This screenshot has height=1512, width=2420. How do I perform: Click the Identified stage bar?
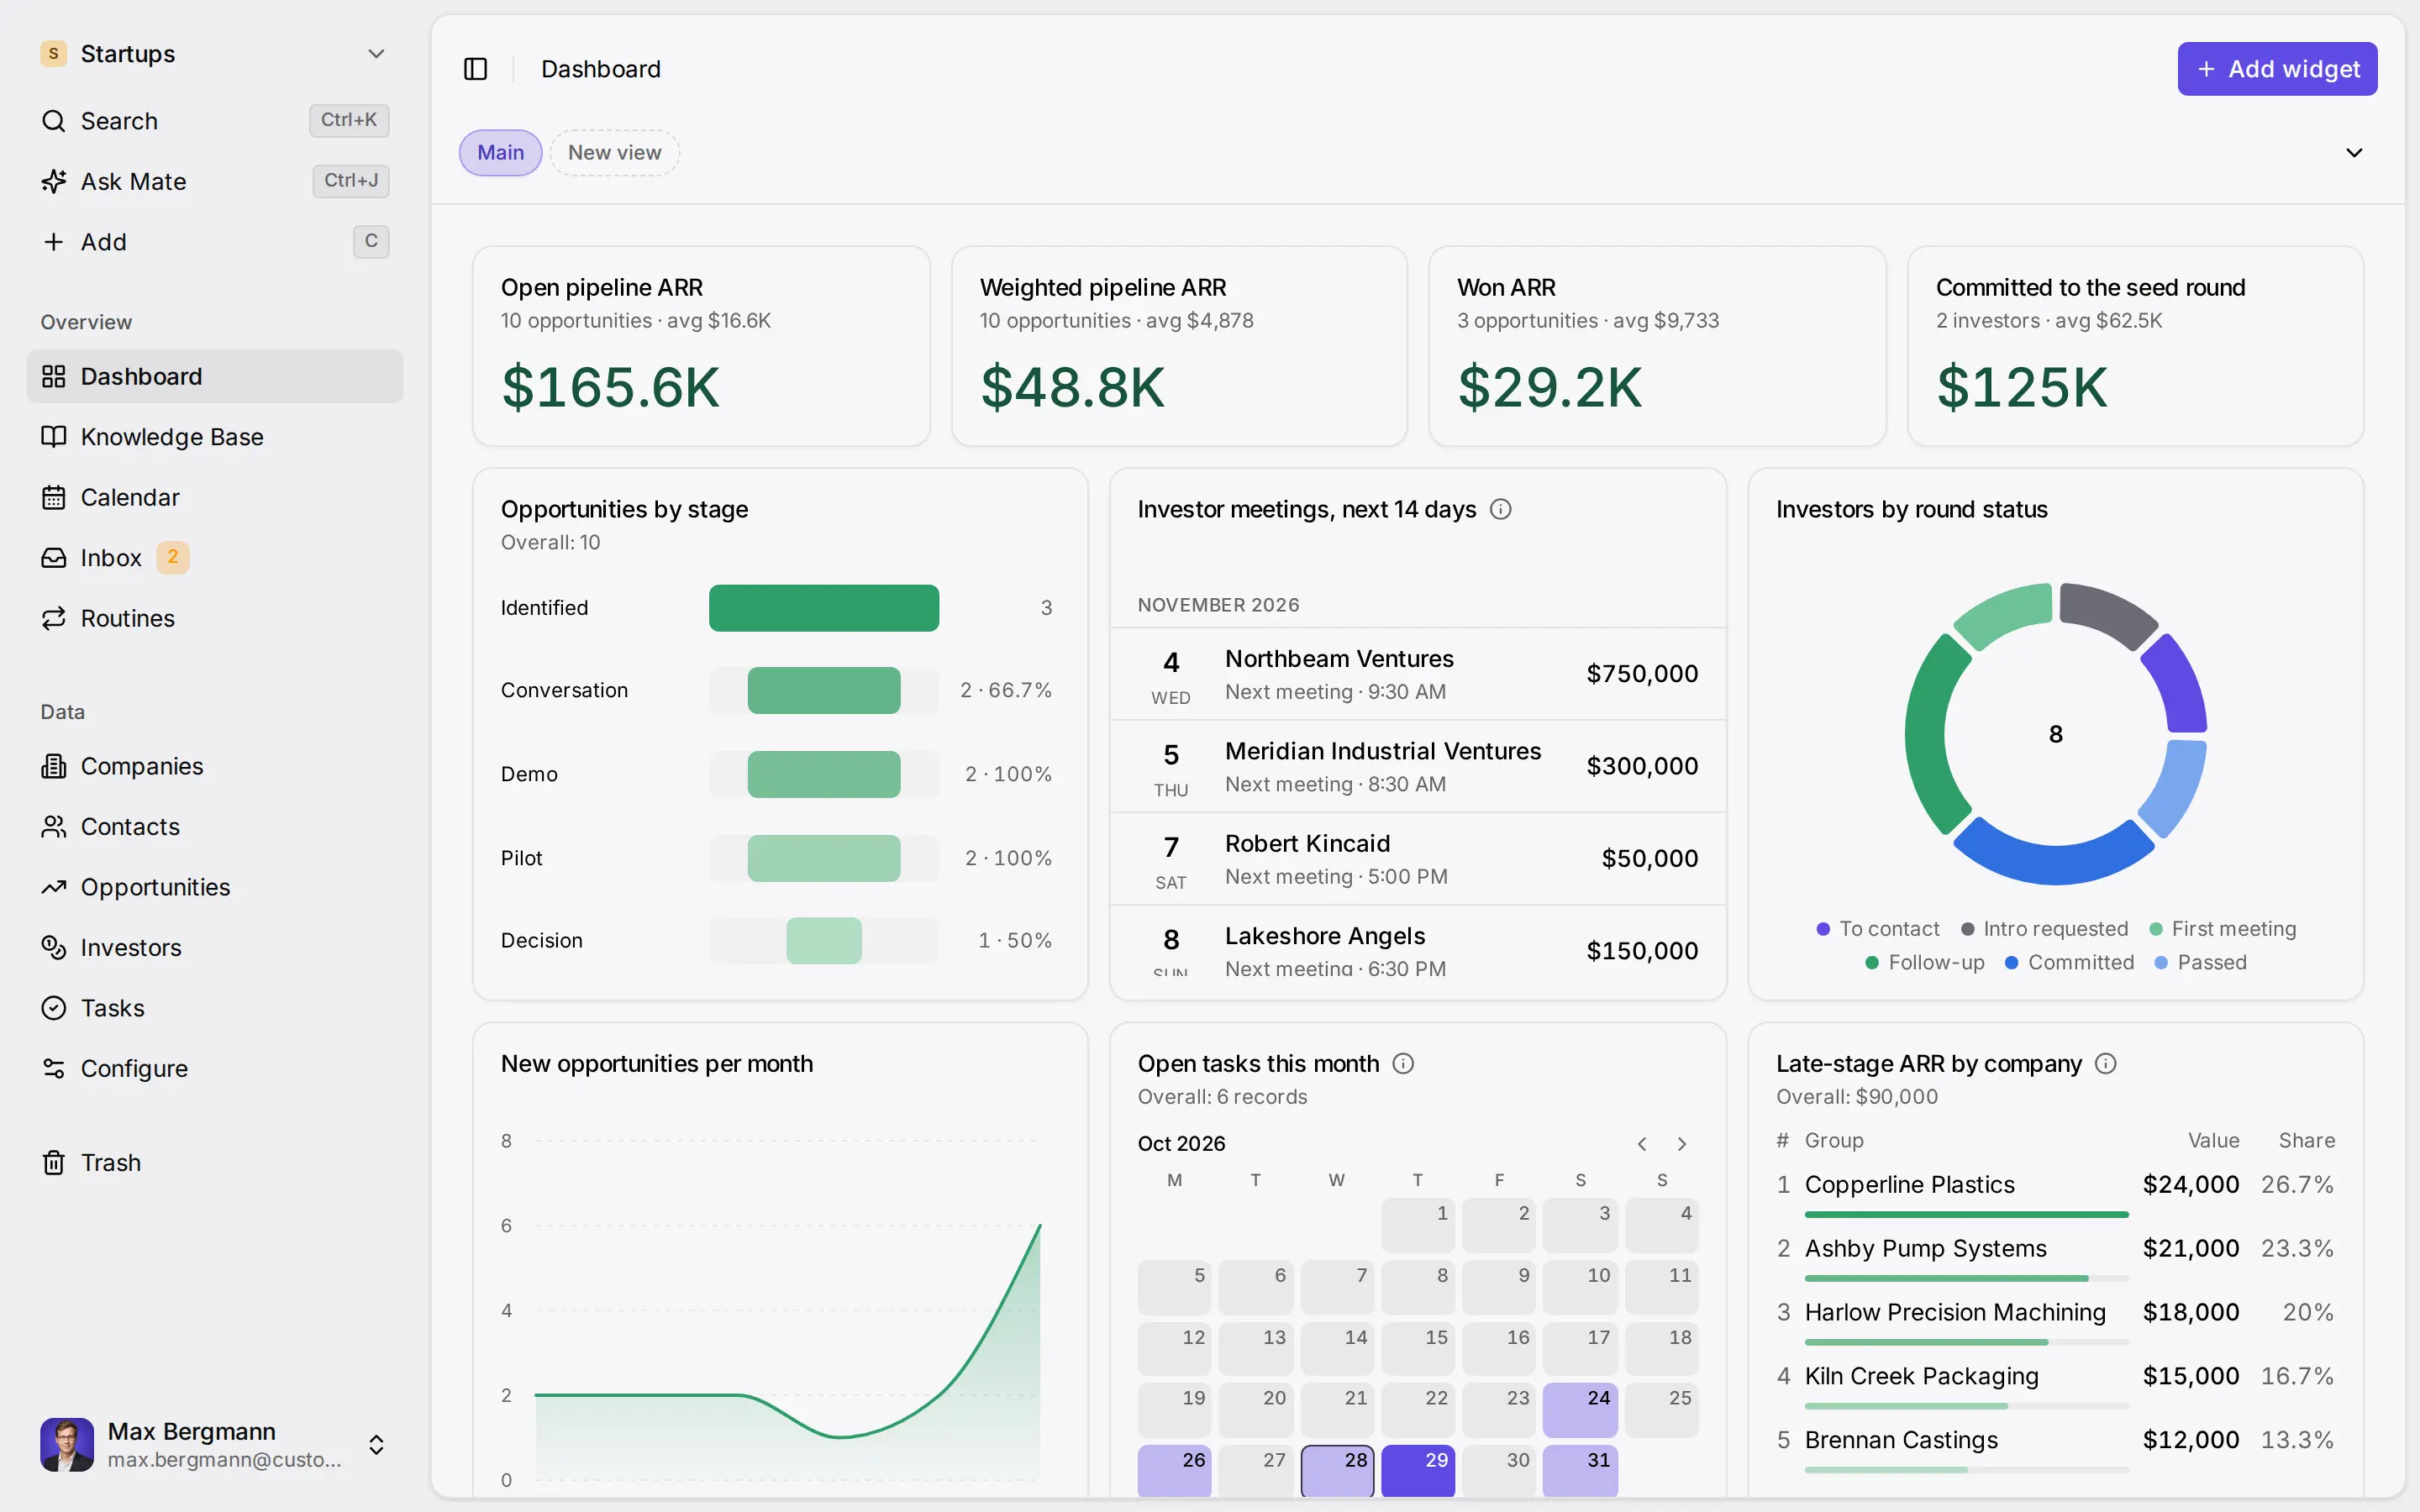point(824,608)
